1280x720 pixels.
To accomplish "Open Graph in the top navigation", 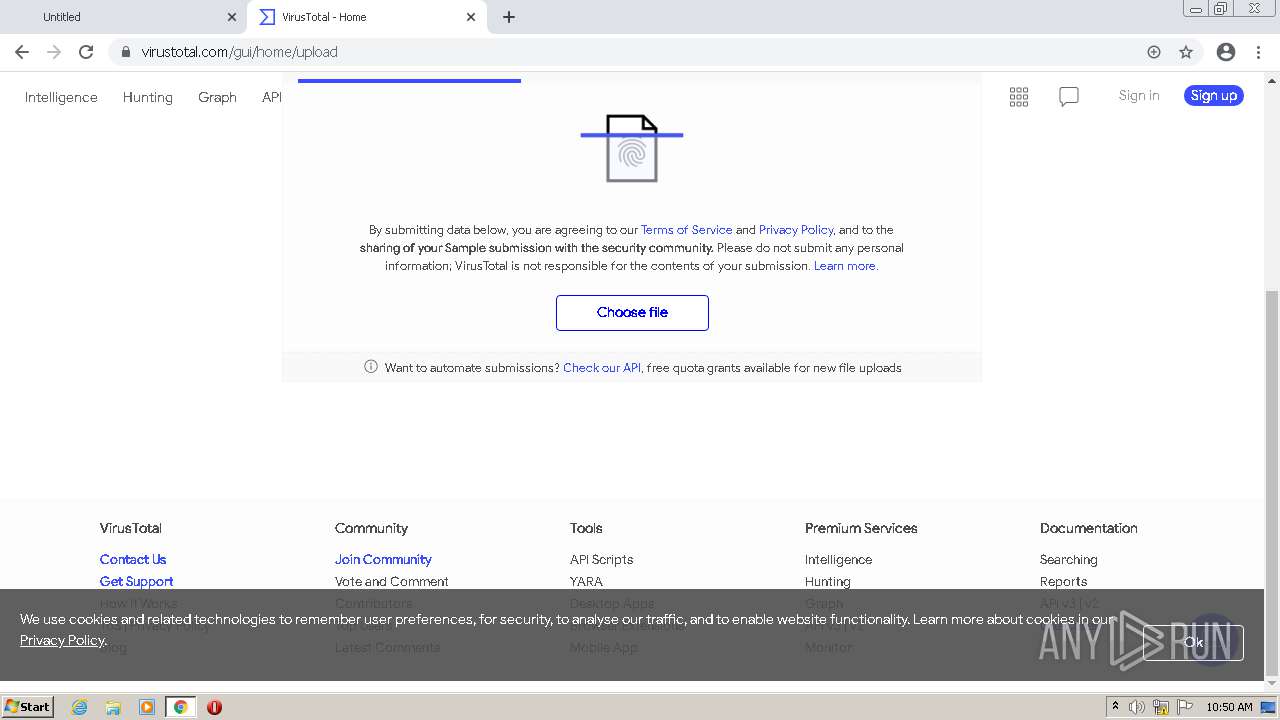I will click(x=217, y=97).
